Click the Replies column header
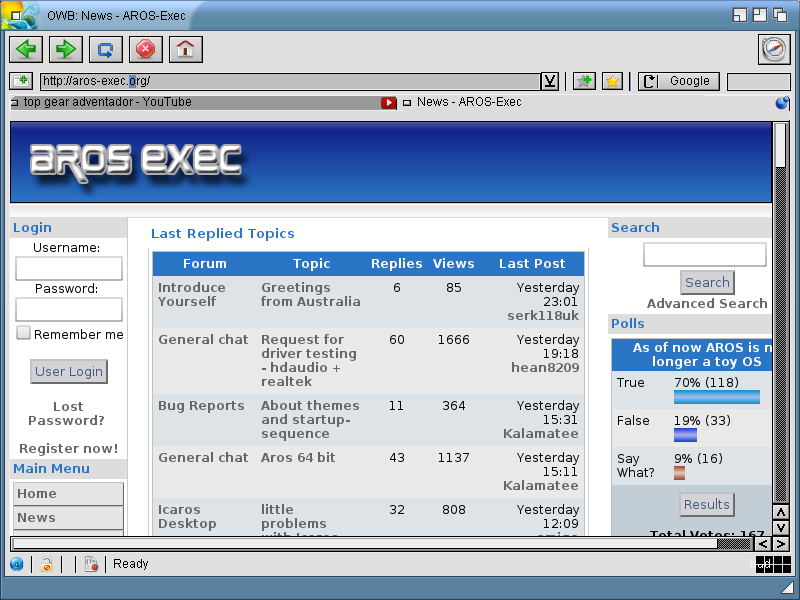The height and width of the screenshot is (600, 800). point(396,264)
